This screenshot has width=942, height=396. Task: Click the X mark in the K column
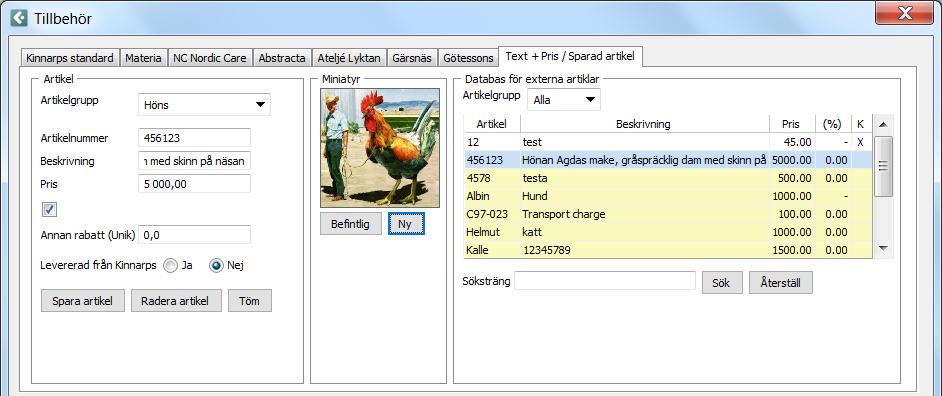point(860,142)
